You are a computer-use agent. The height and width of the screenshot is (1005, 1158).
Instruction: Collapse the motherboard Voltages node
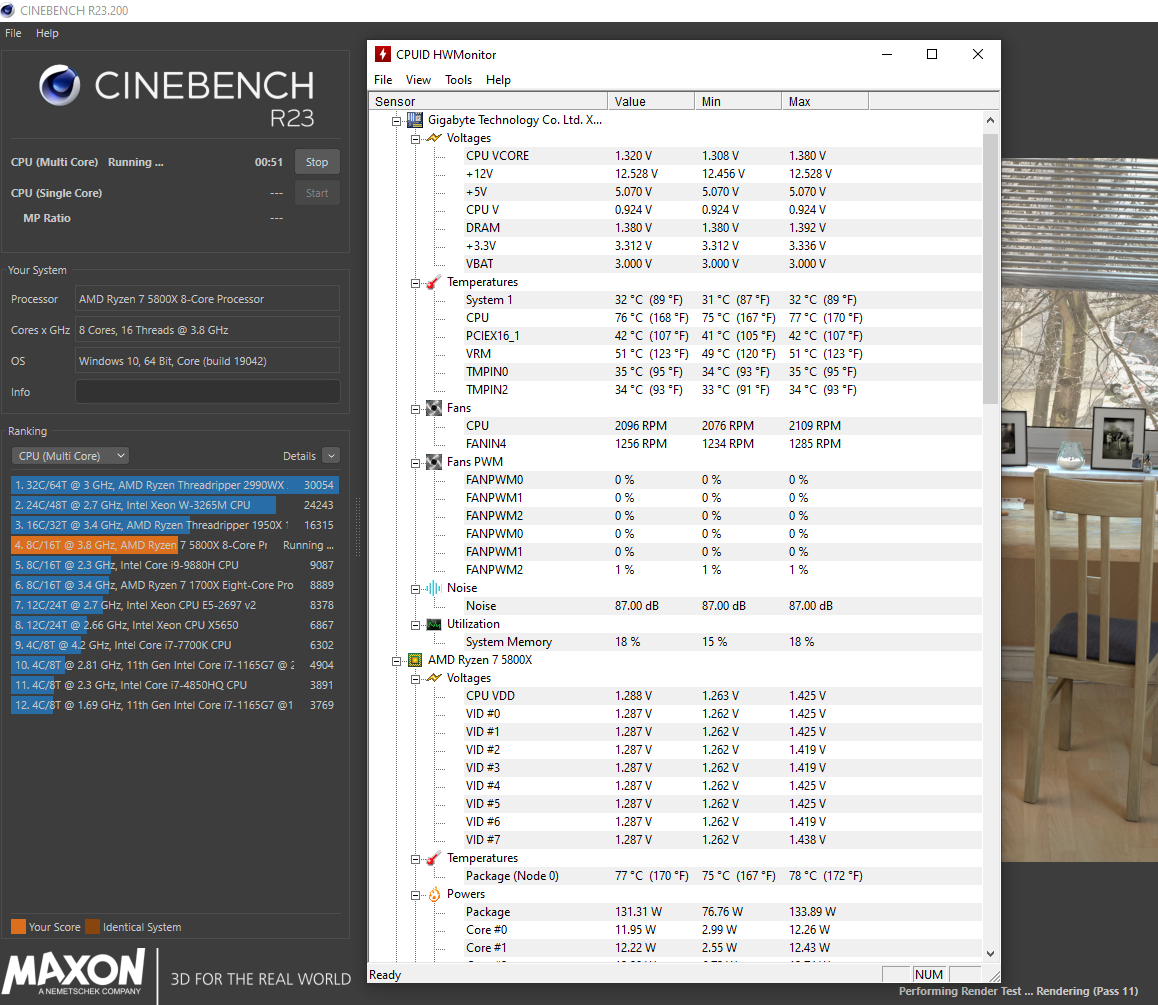tap(415, 139)
